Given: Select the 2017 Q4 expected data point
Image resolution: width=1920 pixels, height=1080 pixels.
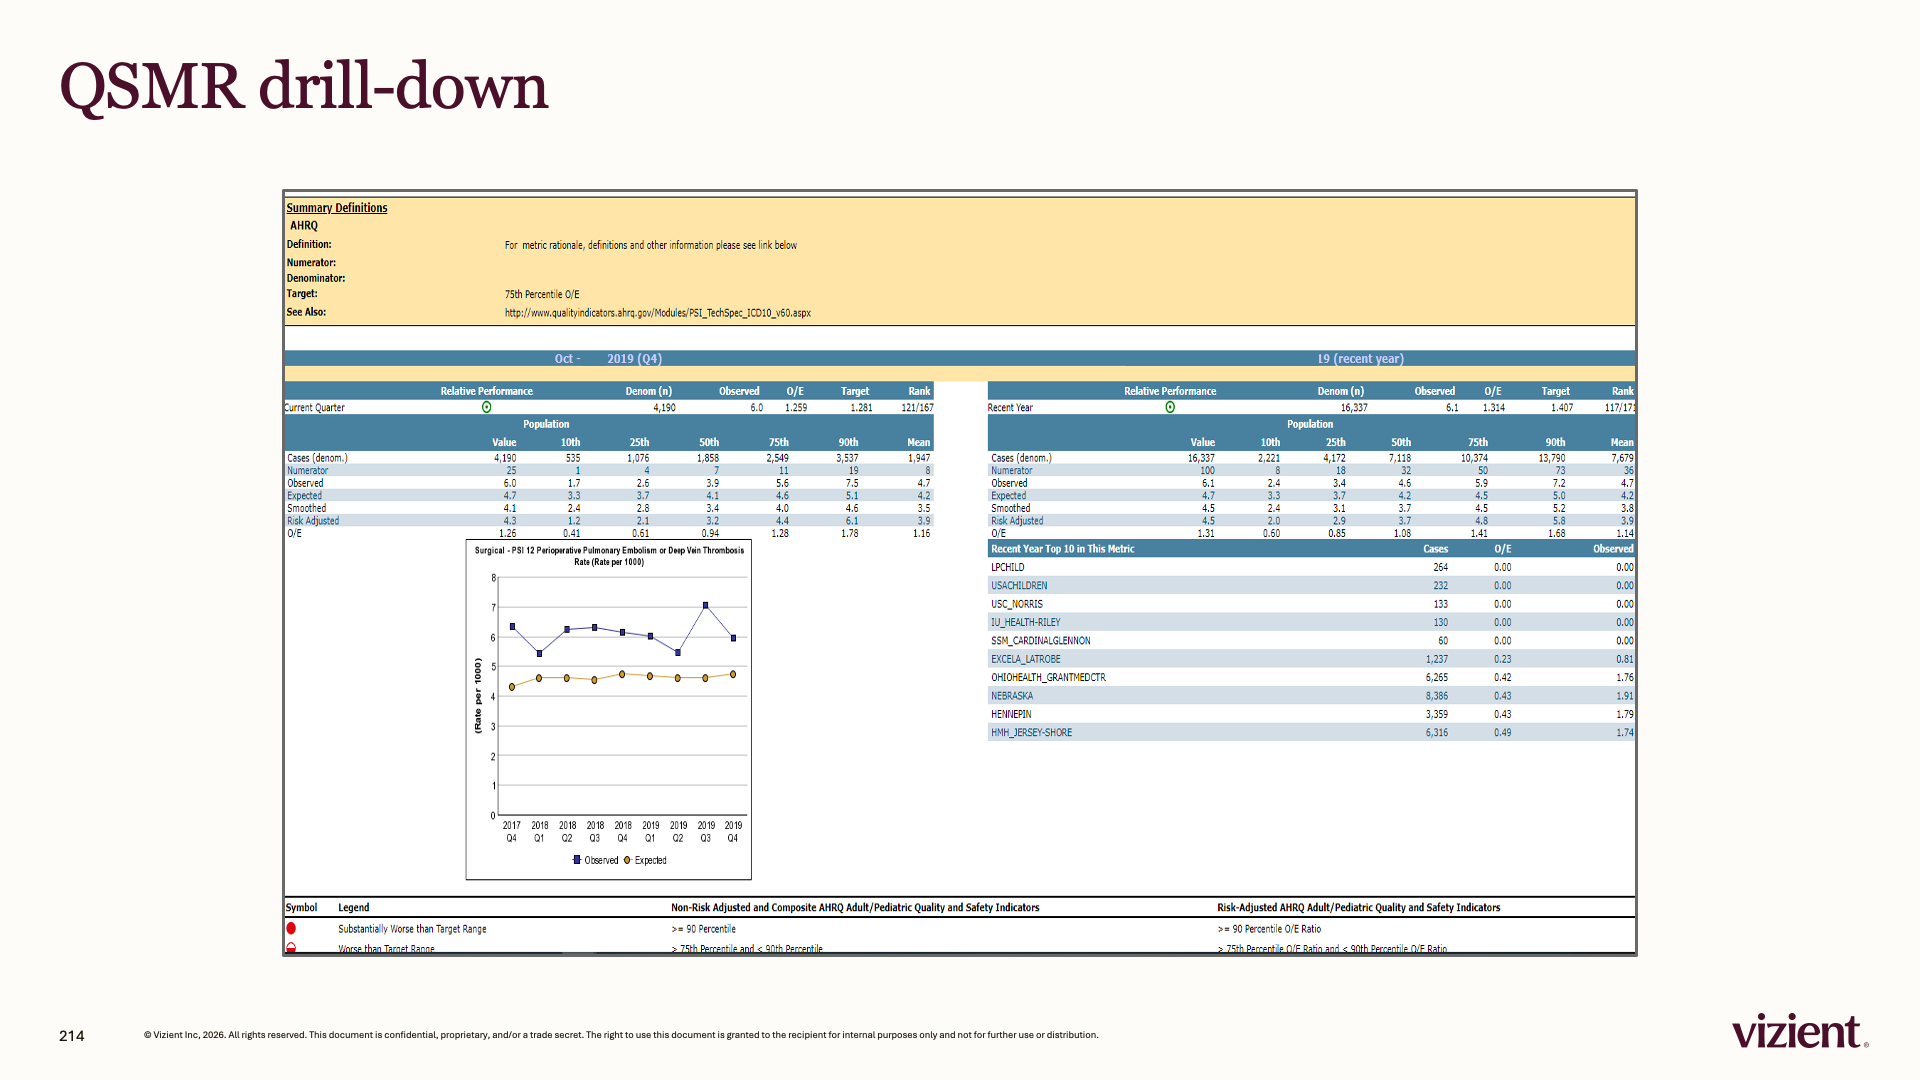Looking at the screenshot, I should click(x=512, y=687).
